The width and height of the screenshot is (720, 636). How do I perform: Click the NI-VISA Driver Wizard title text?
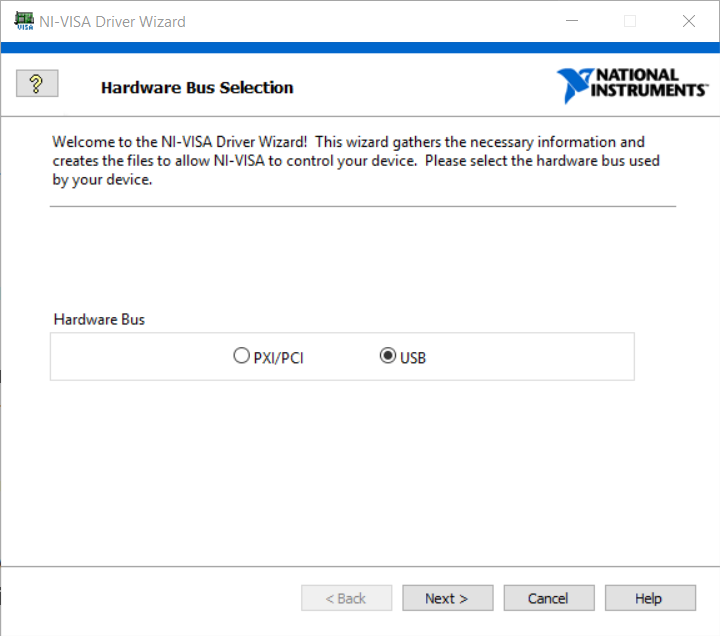pyautogui.click(x=112, y=21)
